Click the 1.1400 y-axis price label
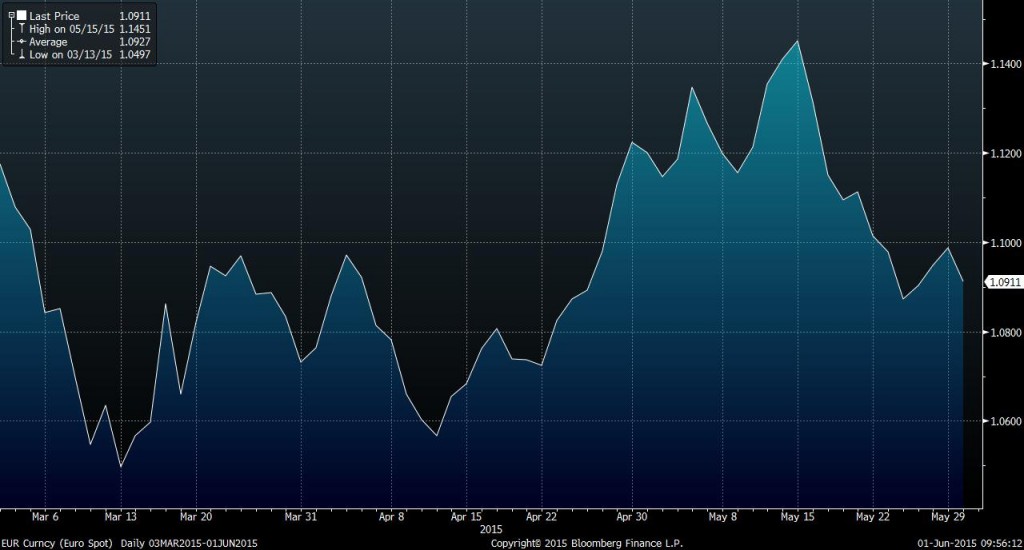 [1003, 64]
